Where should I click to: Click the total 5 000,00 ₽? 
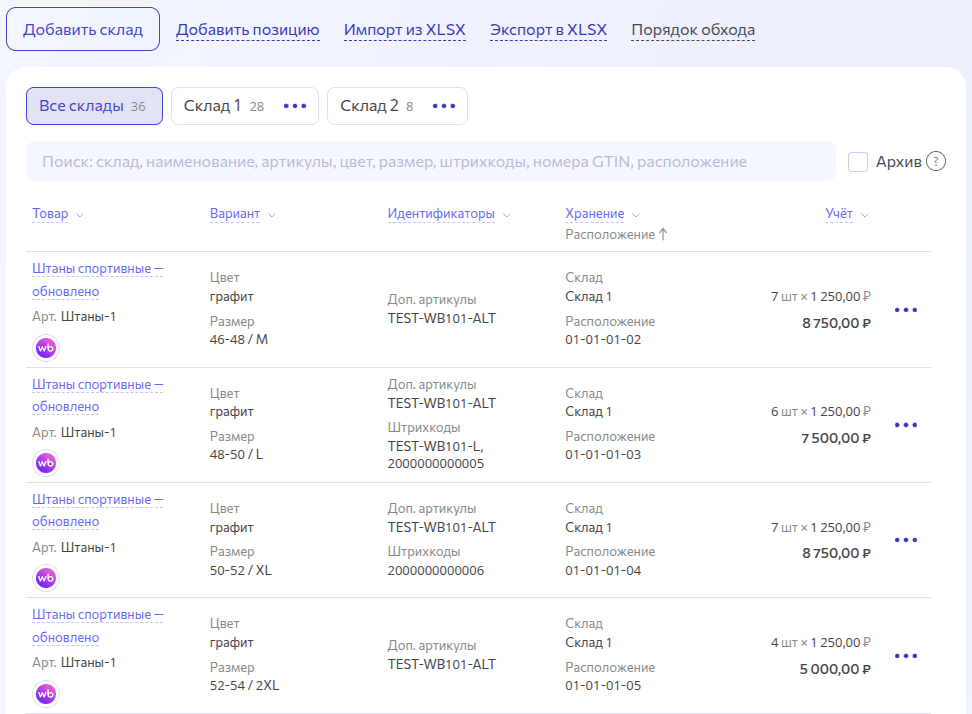point(835,669)
